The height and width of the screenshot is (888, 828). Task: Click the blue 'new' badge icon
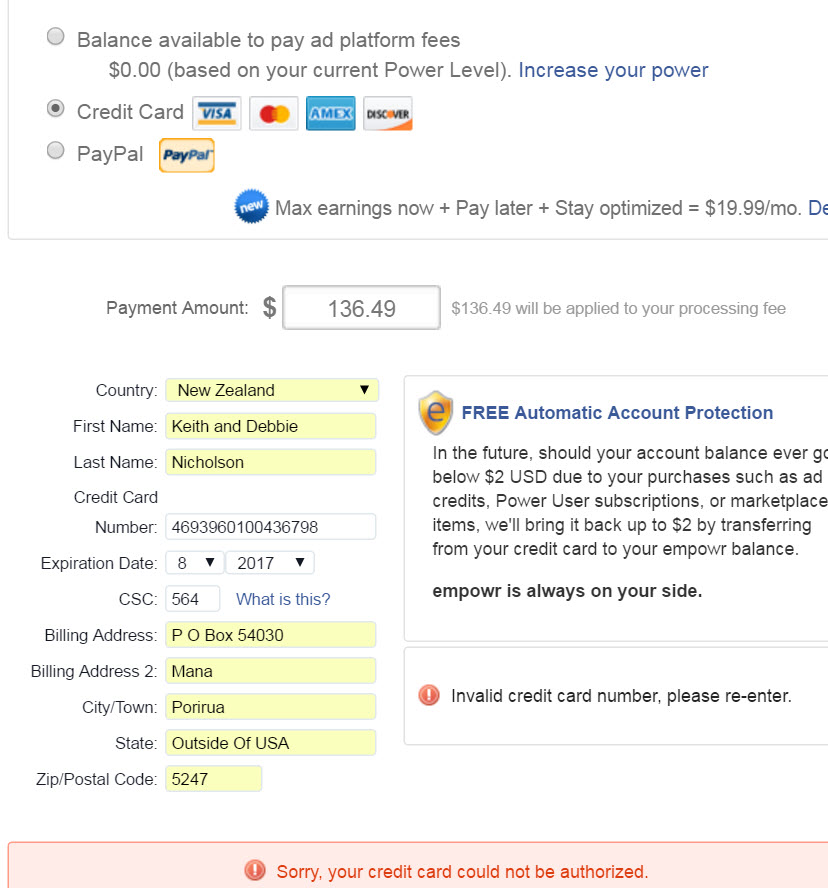(251, 207)
